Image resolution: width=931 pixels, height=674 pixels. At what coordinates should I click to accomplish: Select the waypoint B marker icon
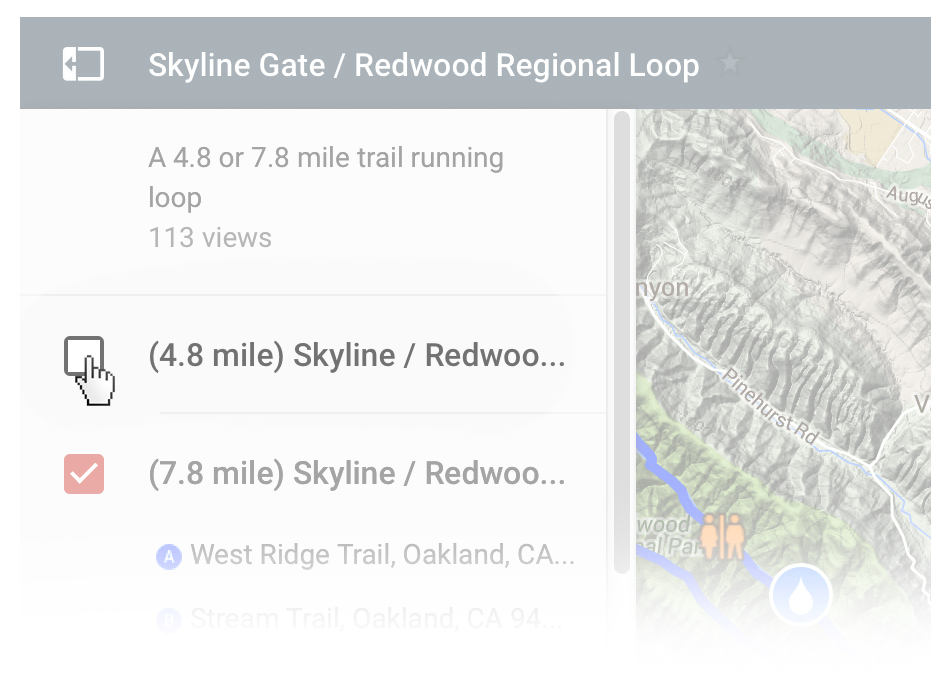click(x=169, y=620)
